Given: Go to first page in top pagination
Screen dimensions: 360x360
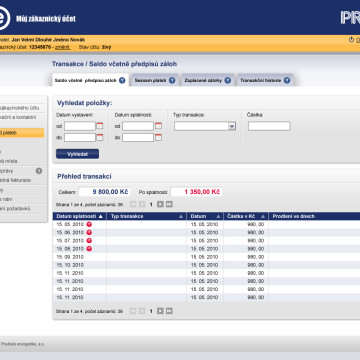Looking at the screenshot, I should pyautogui.click(x=133, y=204).
